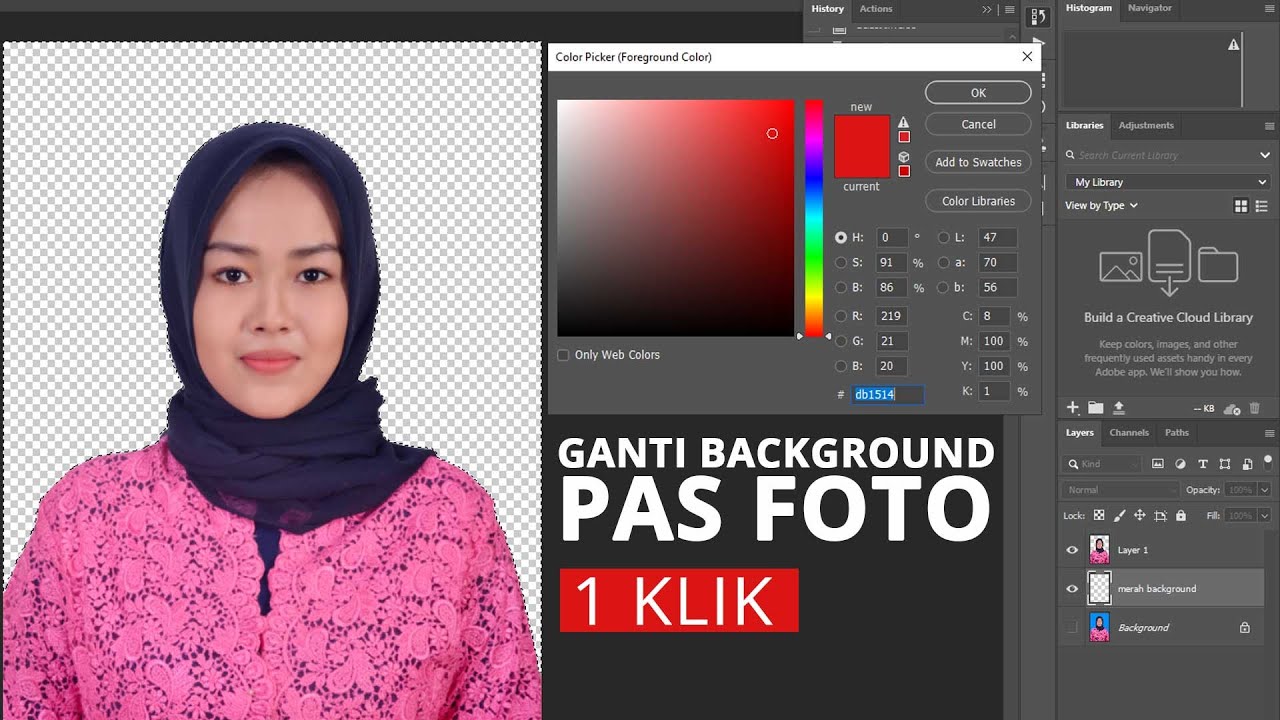Viewport: 1280px width, 720px height.
Task: Switch to the Actions tab
Action: point(876,9)
